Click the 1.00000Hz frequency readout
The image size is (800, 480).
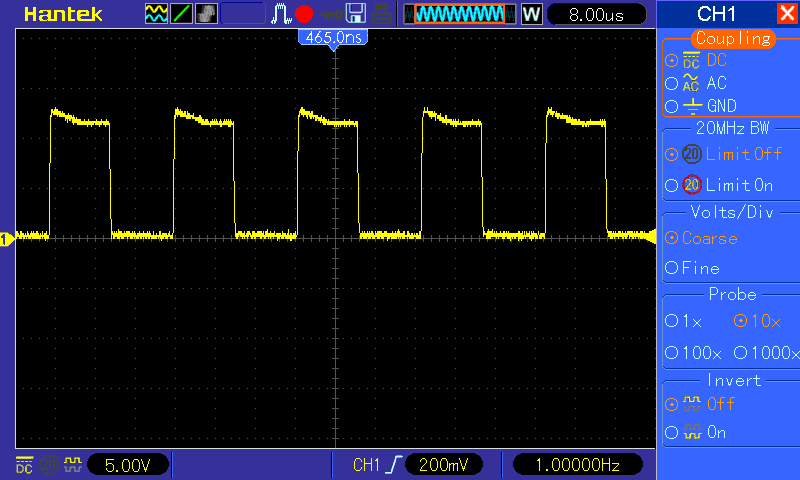tap(577, 465)
